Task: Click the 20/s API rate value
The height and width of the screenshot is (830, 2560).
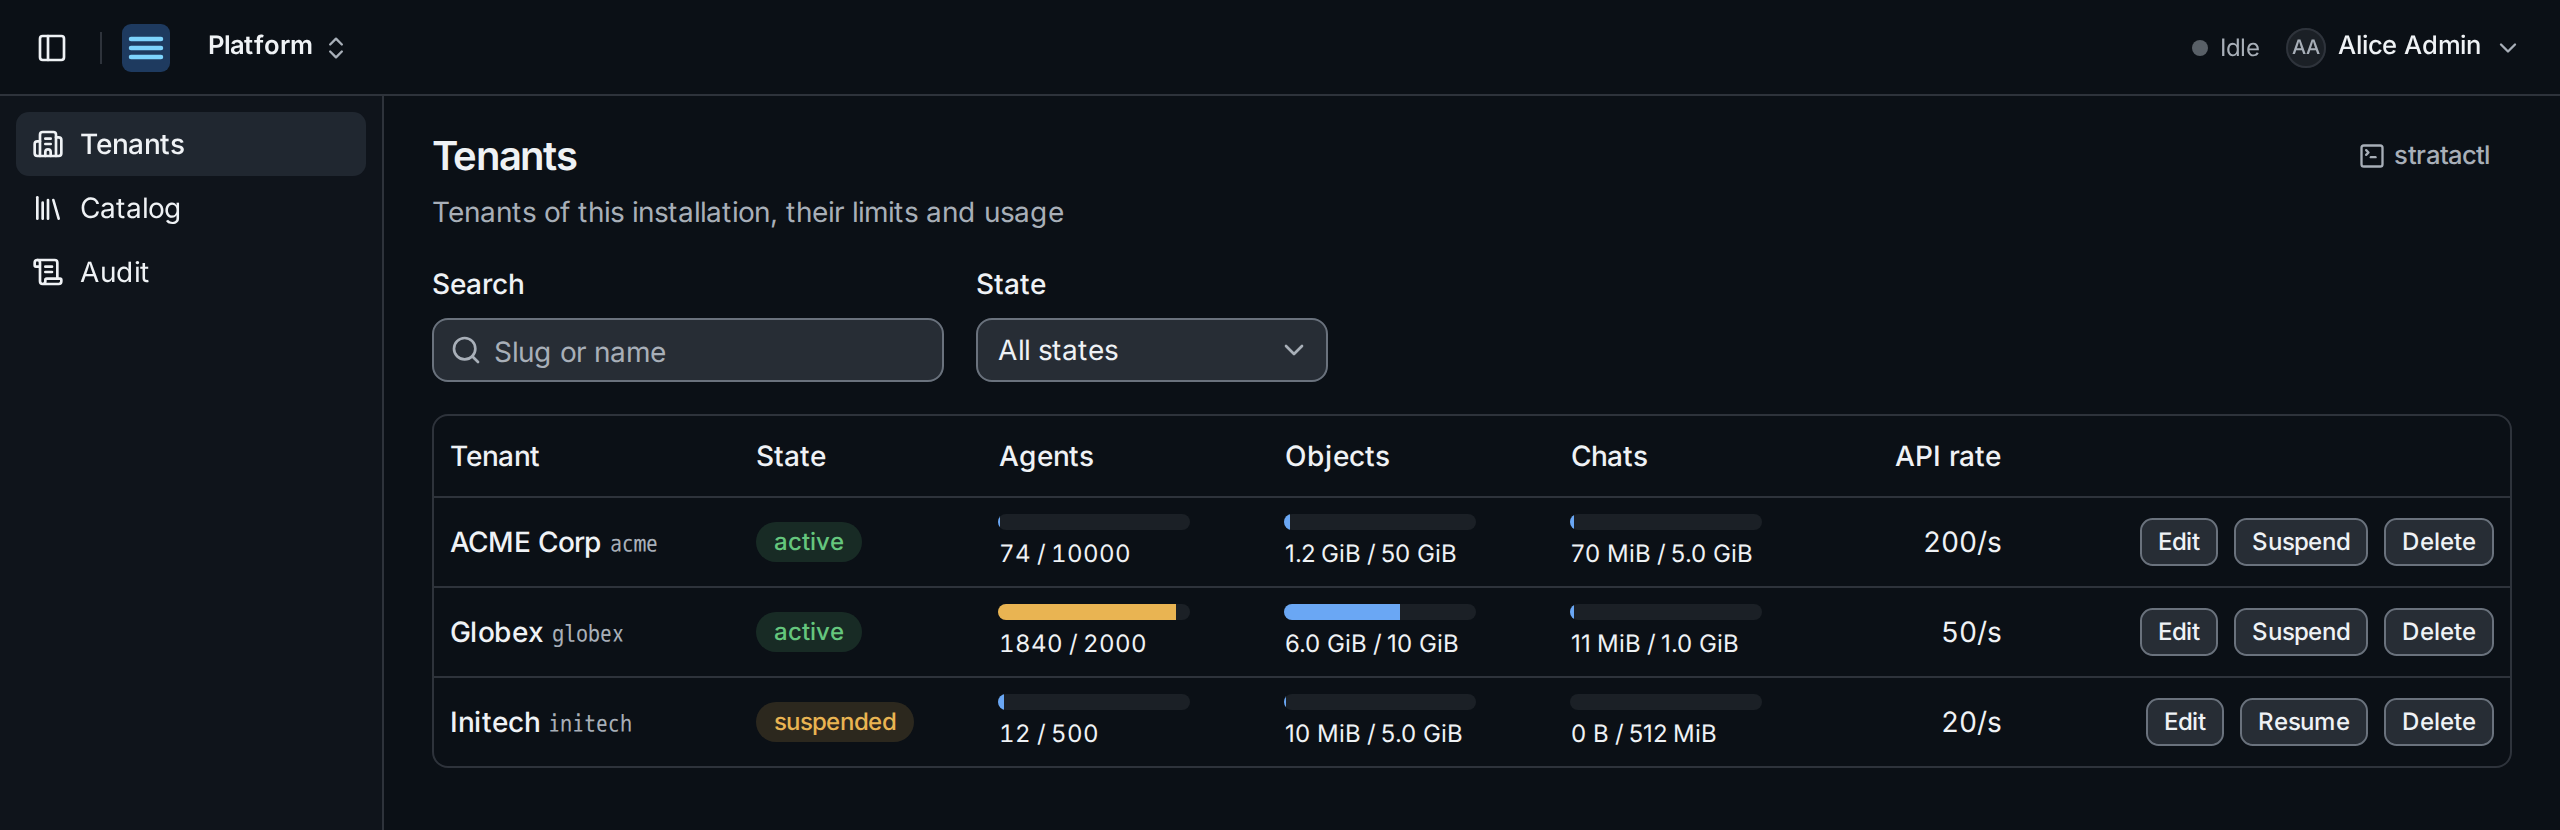Action: point(1971,722)
